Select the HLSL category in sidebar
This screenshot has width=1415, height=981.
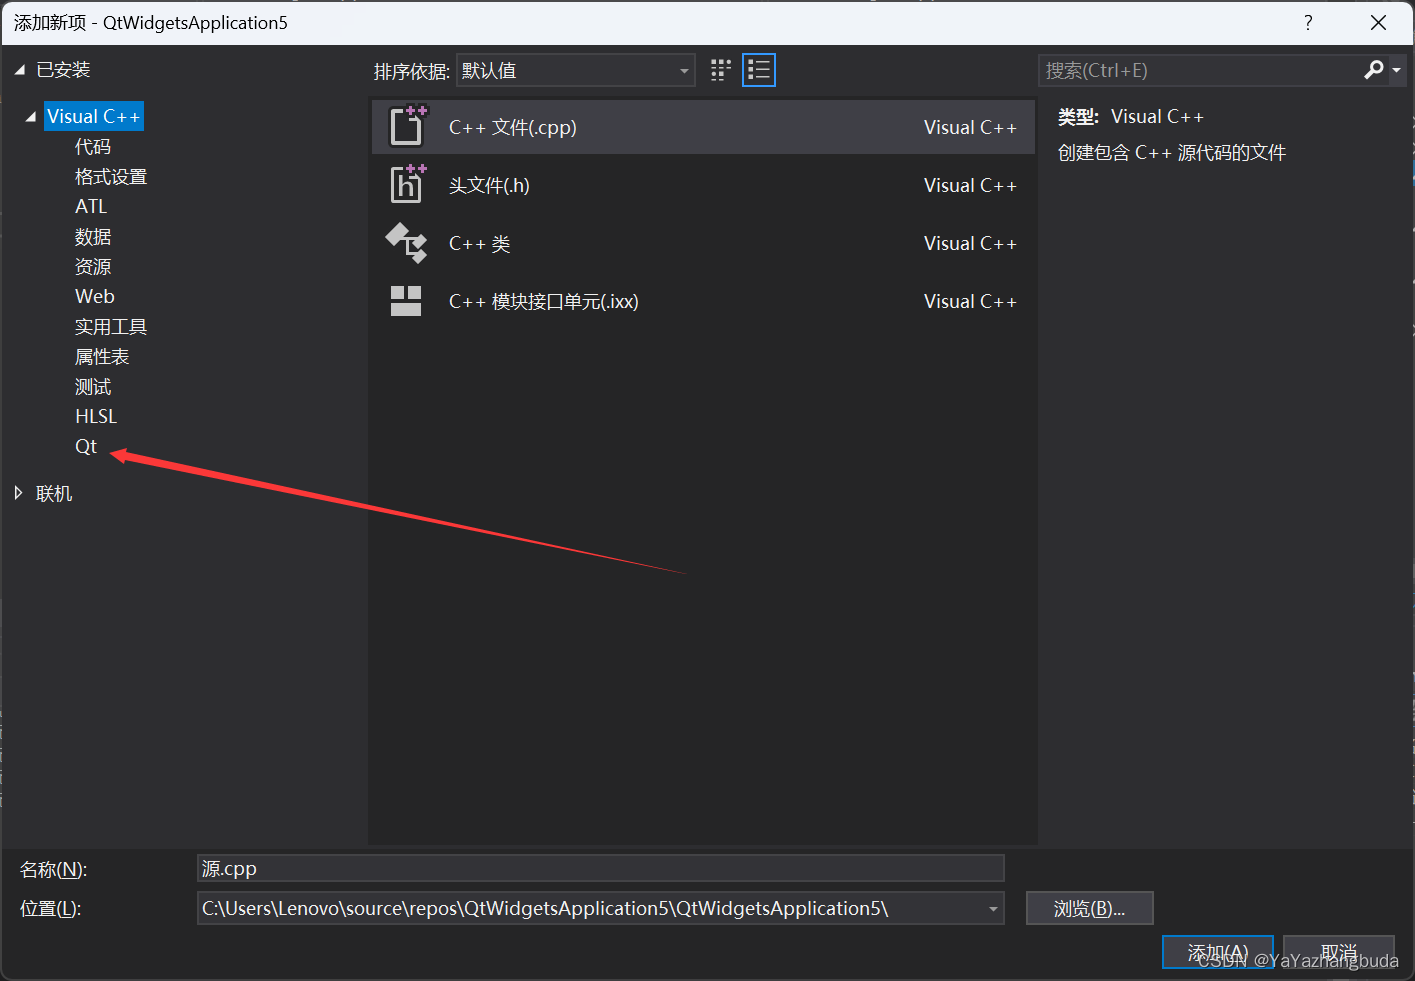point(95,416)
